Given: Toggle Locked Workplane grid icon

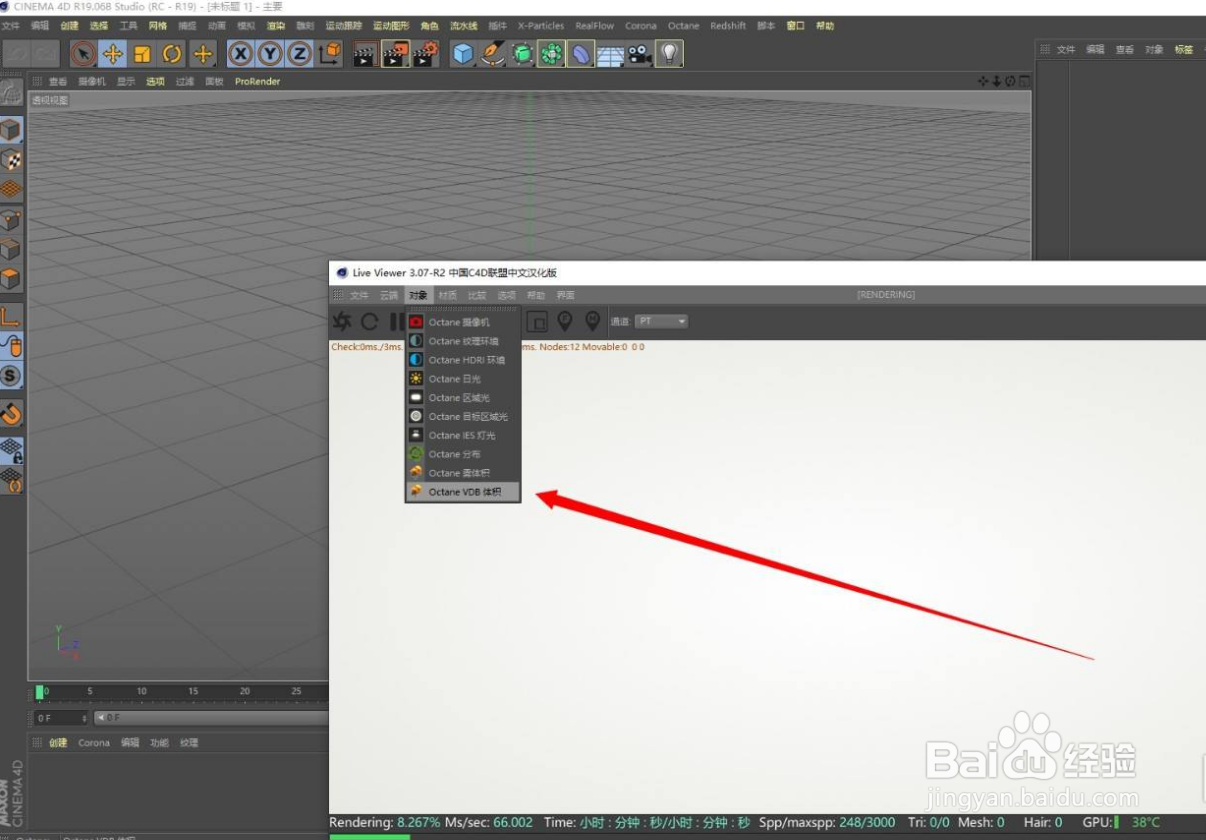Looking at the screenshot, I should tap(11, 450).
